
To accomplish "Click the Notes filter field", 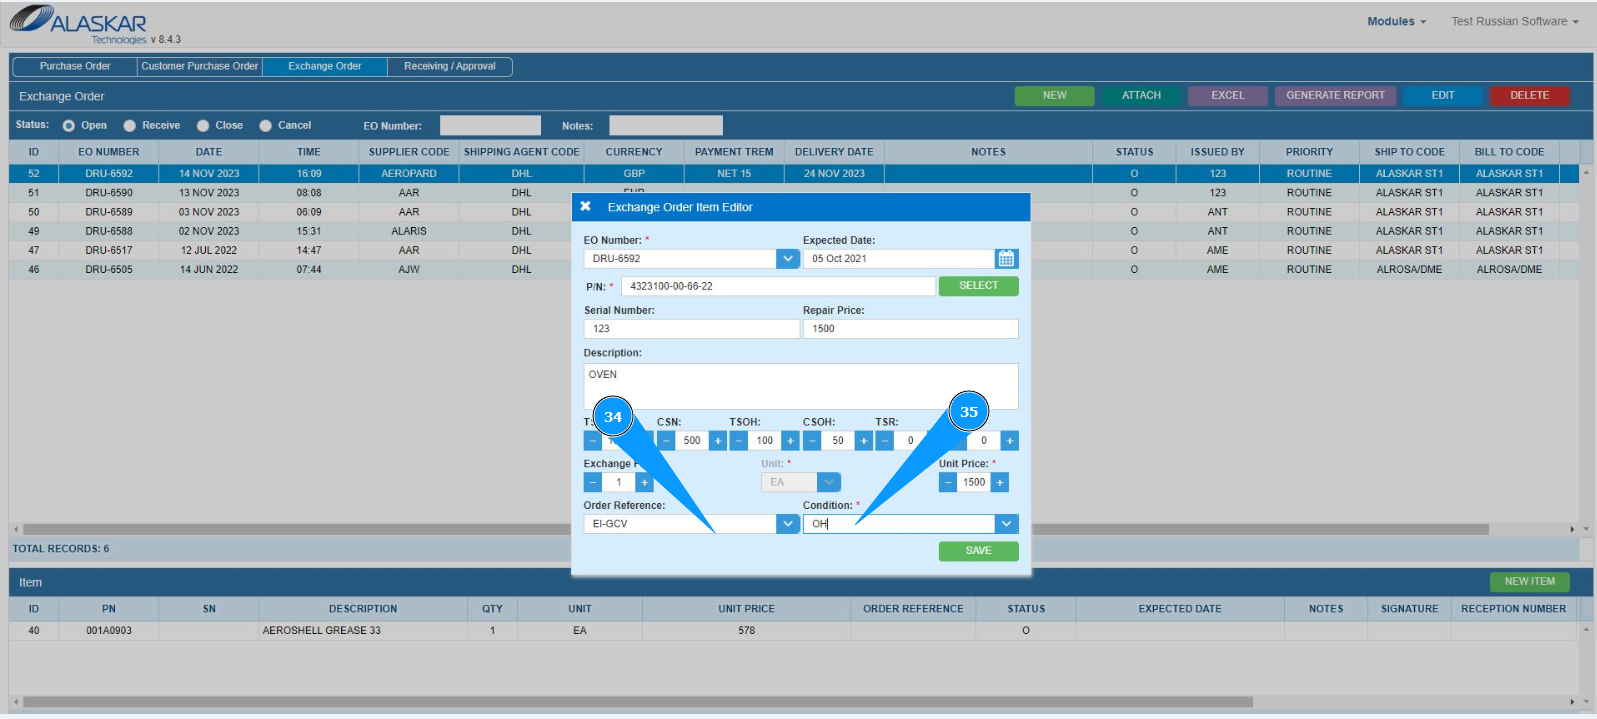I will point(666,126).
